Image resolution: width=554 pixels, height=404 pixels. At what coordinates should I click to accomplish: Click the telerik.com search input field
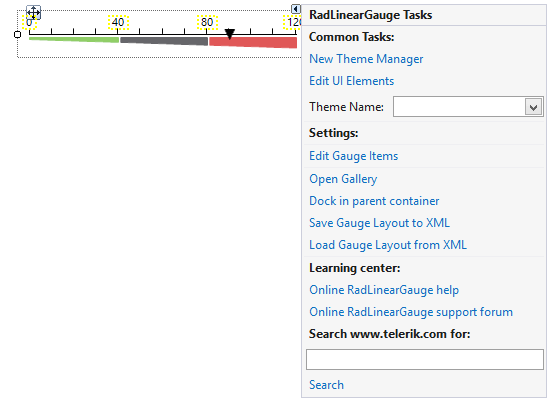click(425, 359)
